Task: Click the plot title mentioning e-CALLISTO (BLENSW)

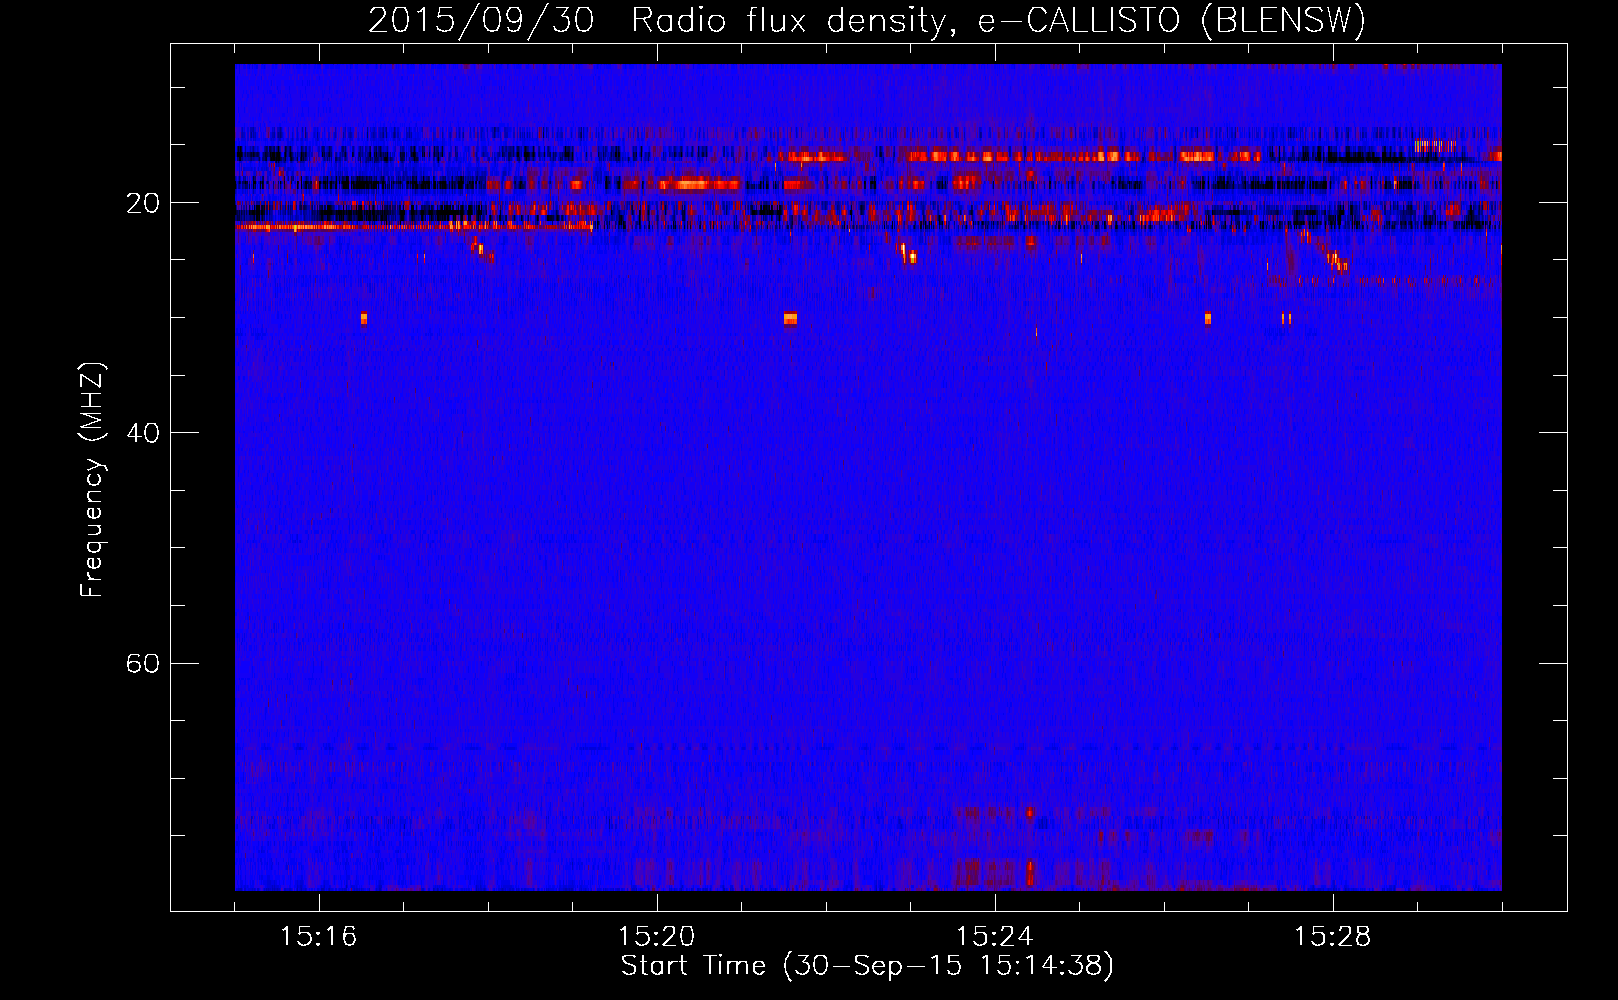Action: coord(867,20)
